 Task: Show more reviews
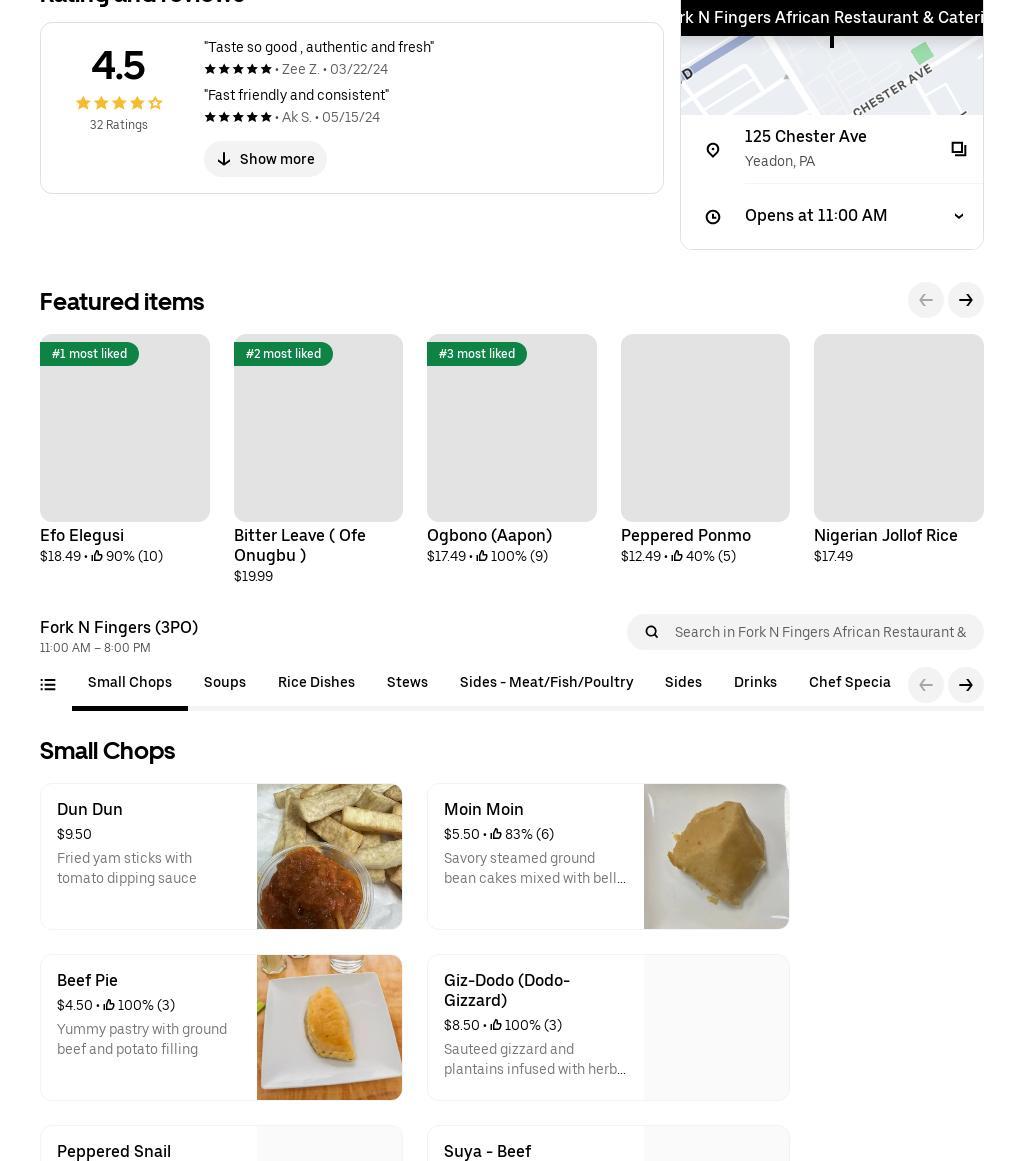tap(265, 159)
